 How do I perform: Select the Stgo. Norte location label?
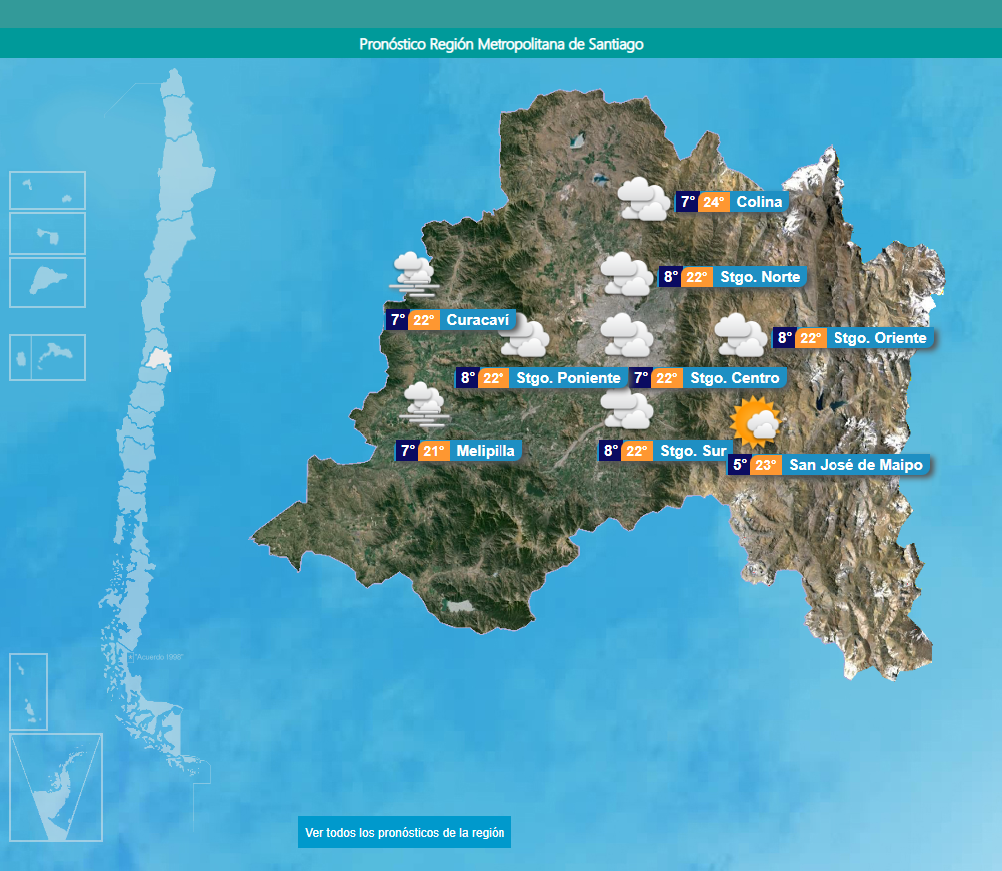760,277
